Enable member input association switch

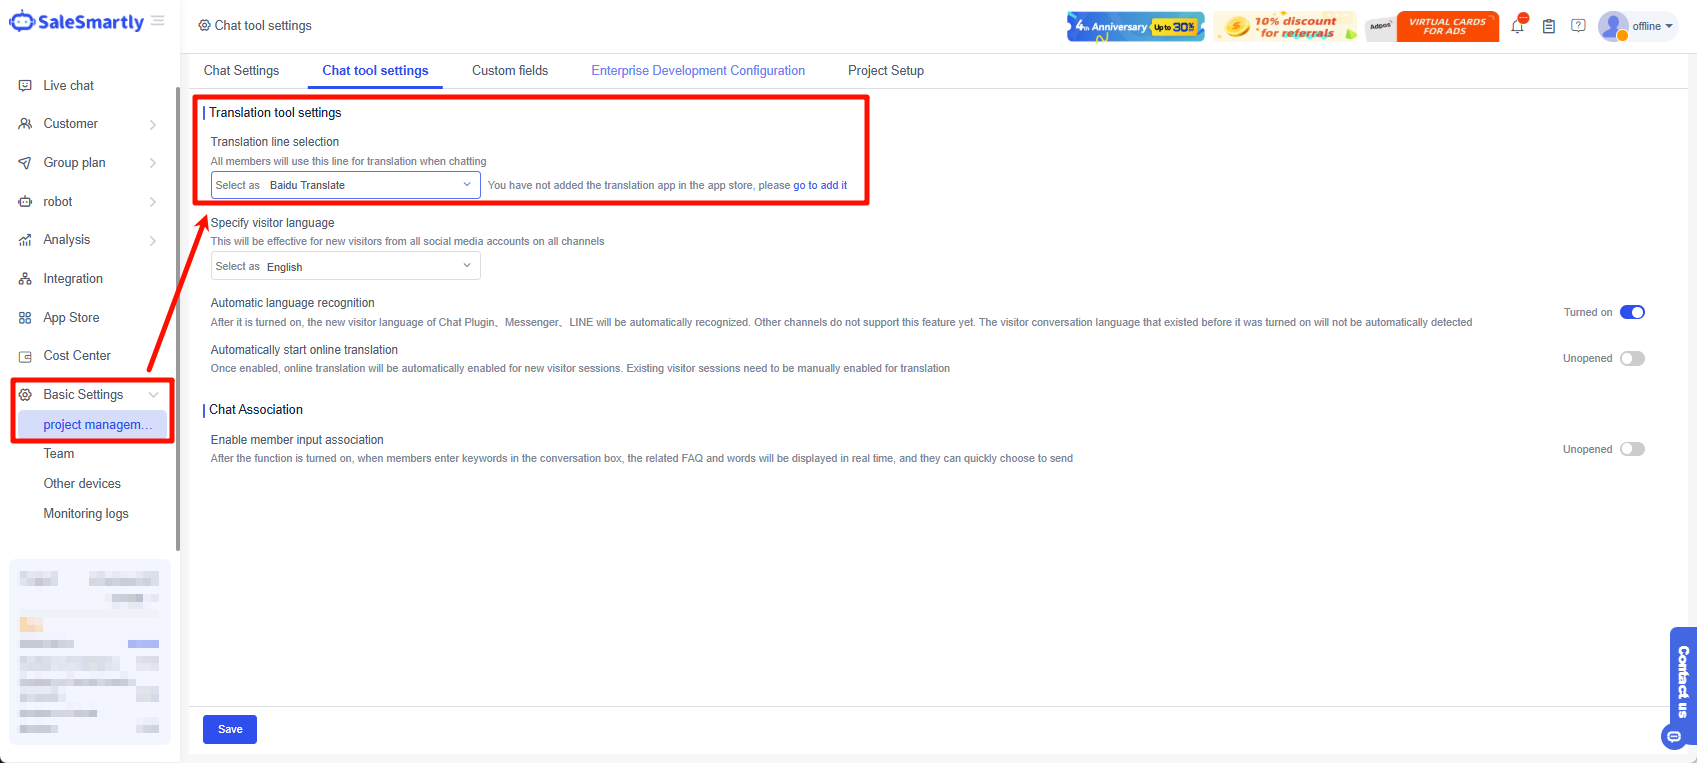click(1632, 449)
